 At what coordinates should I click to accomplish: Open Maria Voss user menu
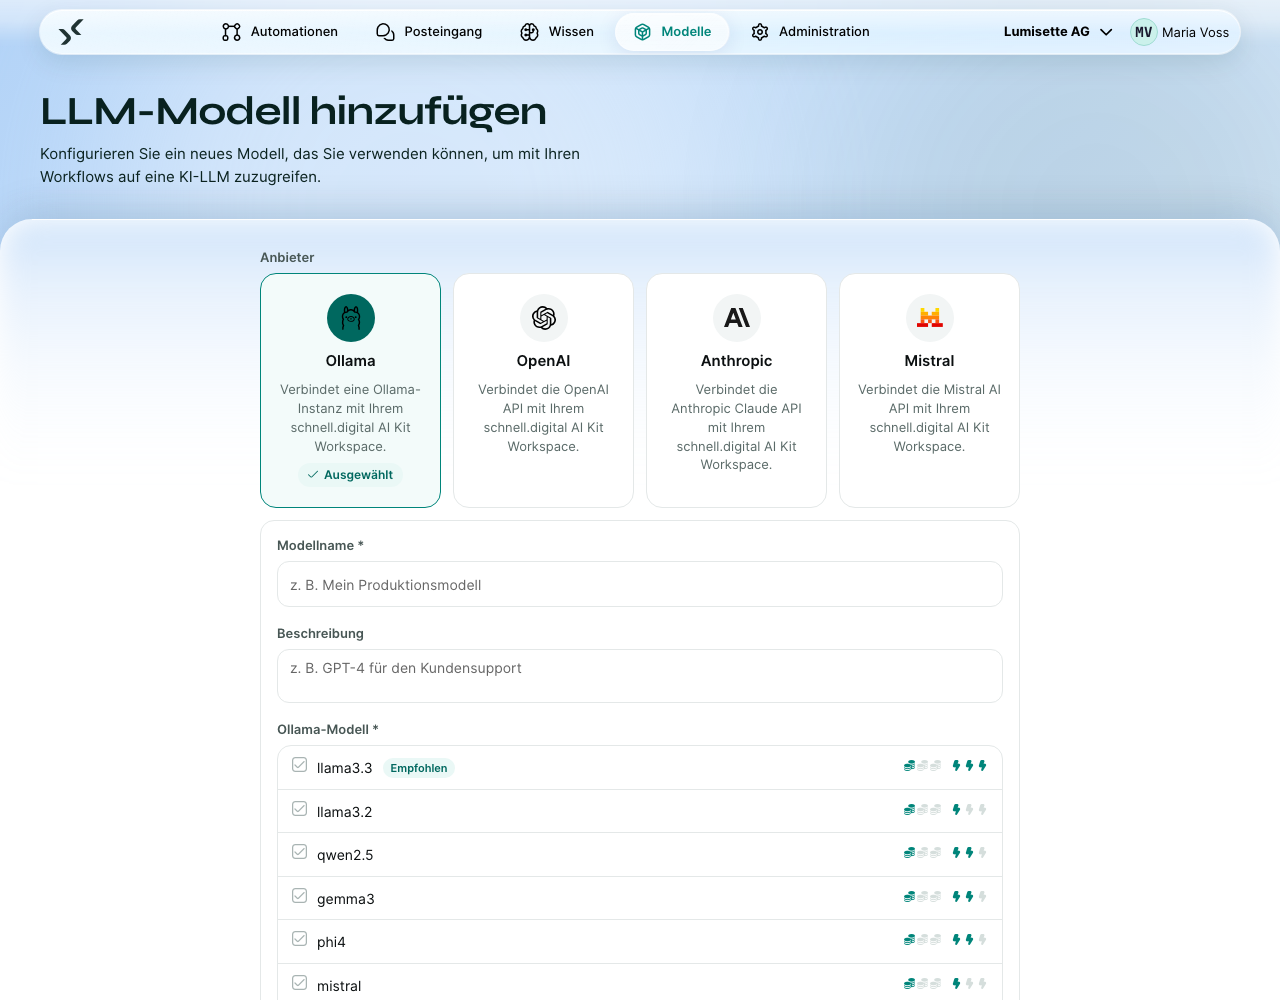1181,32
